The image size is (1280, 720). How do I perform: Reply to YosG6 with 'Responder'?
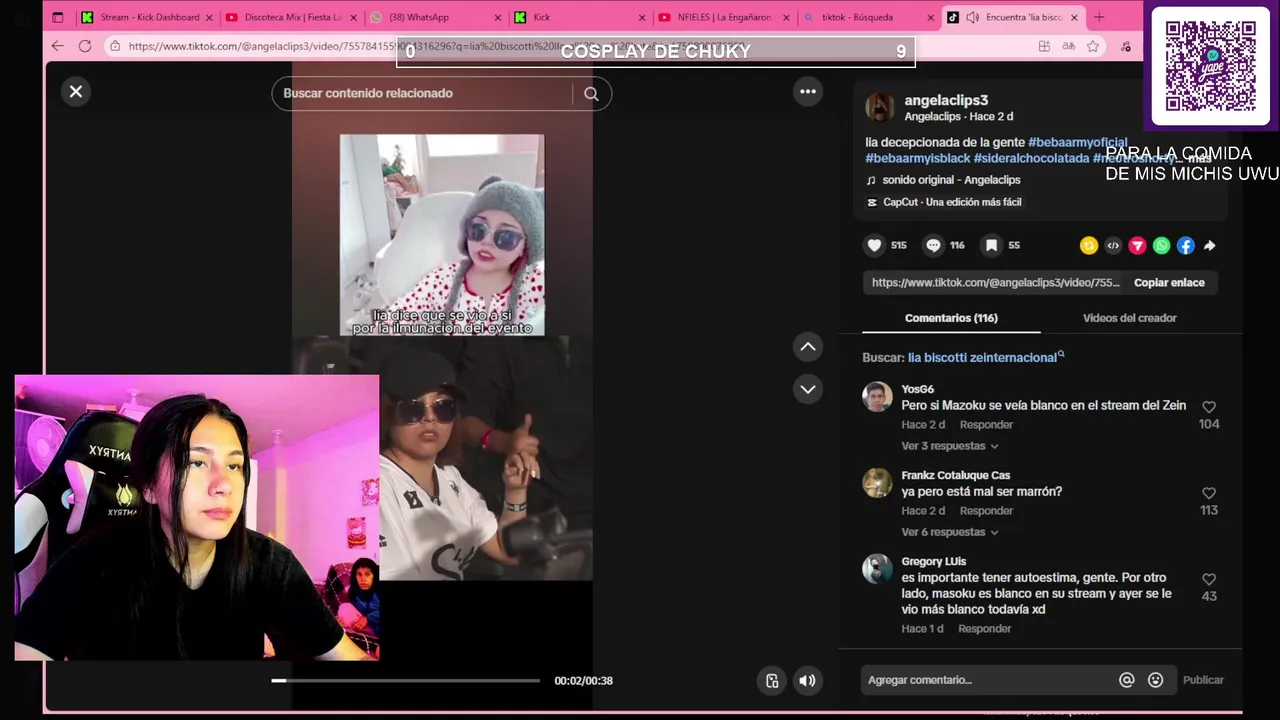coord(986,425)
